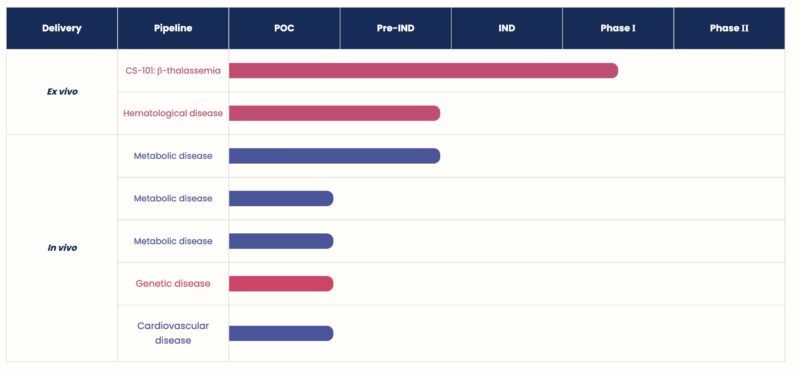Click the Hematological disease label
The image size is (800, 369).
[173, 113]
